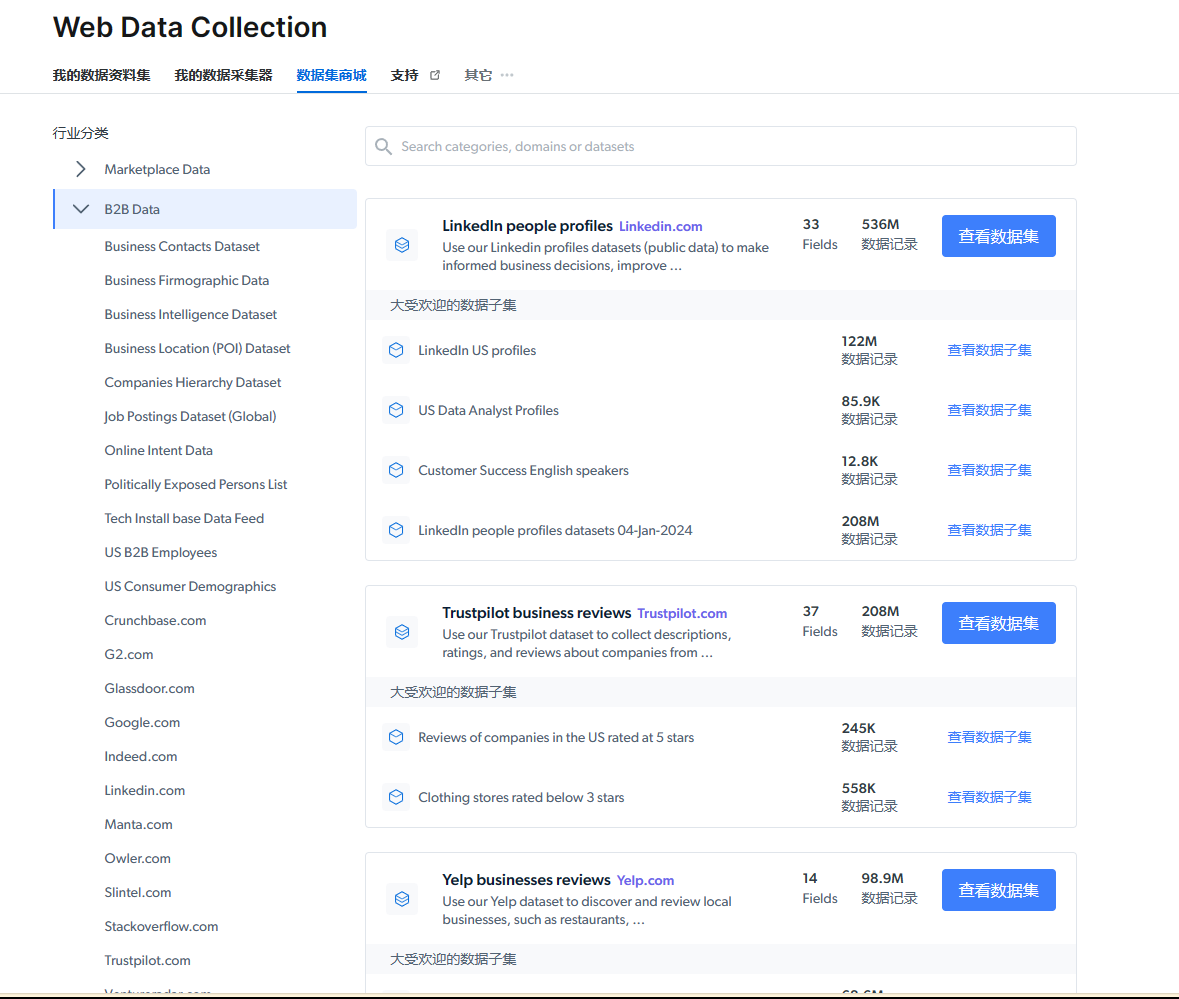Click the search magnifier icon

point(383,147)
